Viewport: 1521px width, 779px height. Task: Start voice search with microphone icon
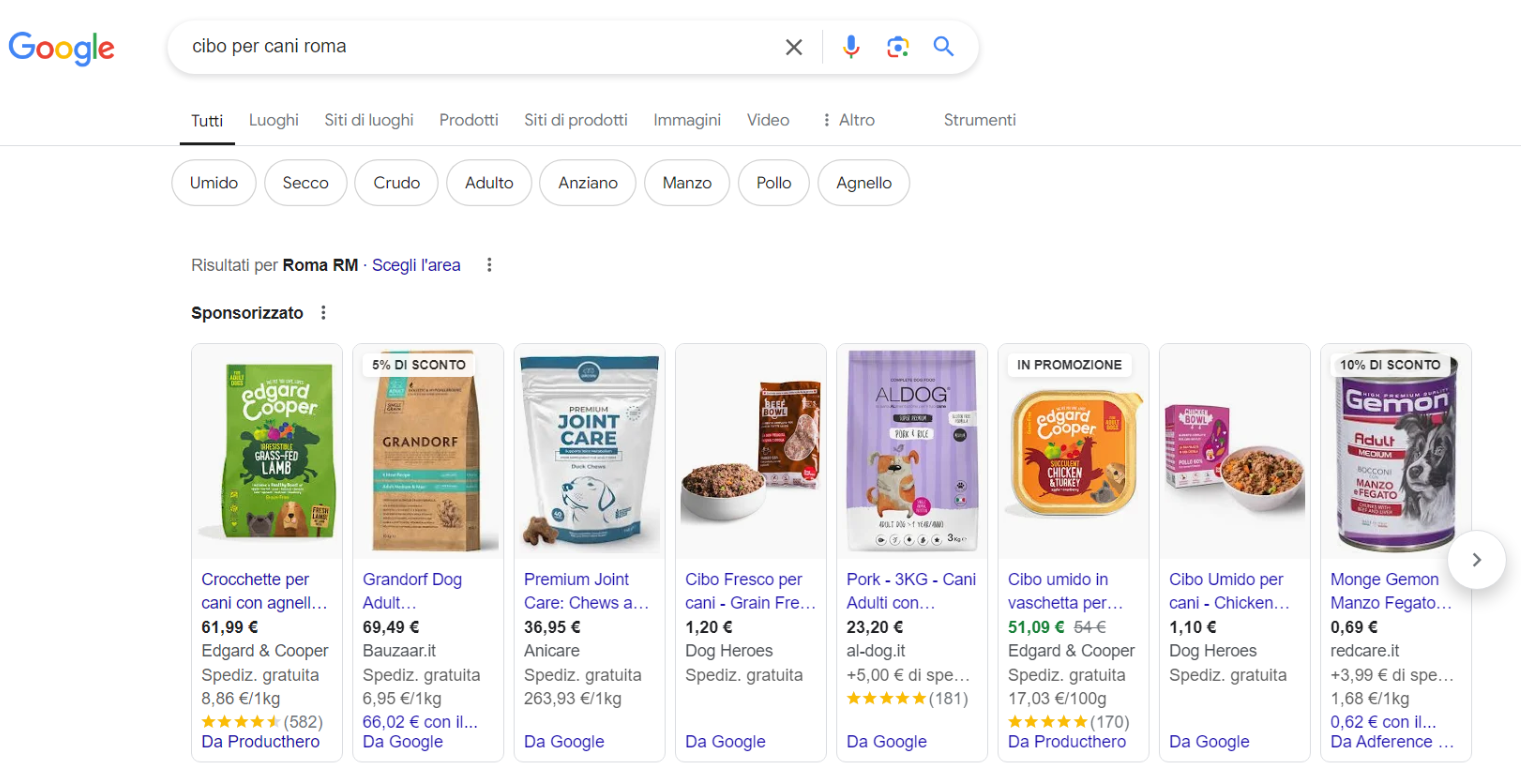point(851,47)
